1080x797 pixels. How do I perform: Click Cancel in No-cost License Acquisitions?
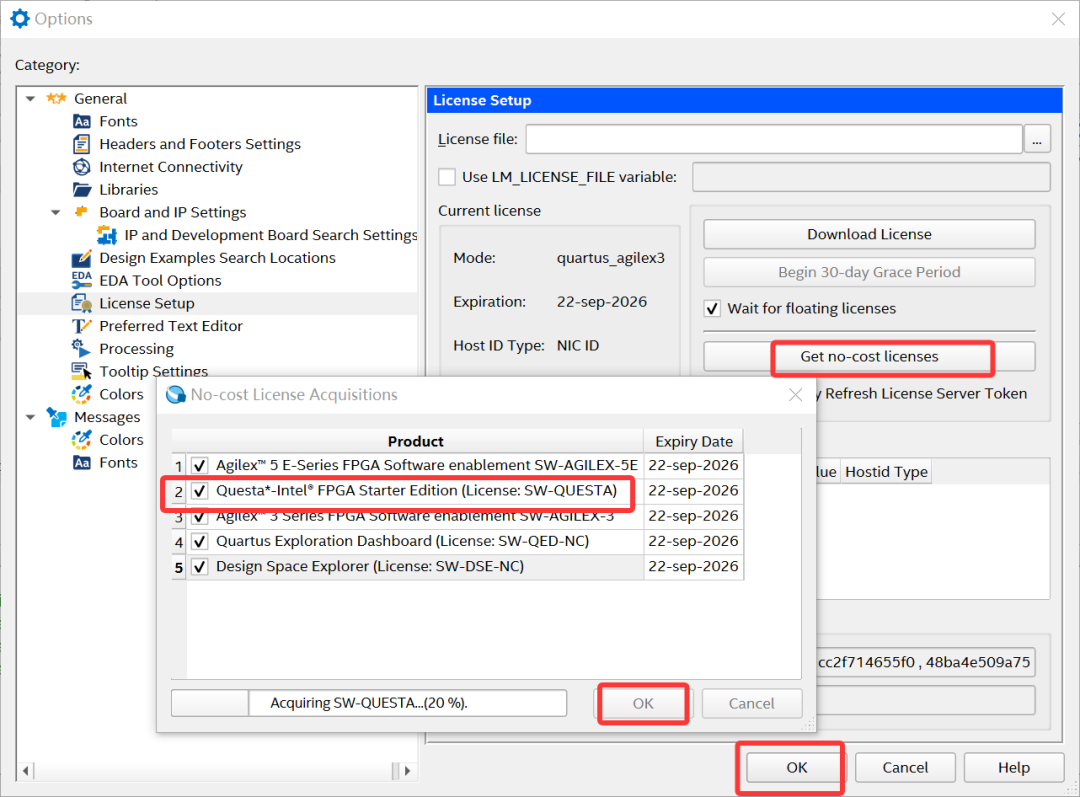[x=751, y=703]
